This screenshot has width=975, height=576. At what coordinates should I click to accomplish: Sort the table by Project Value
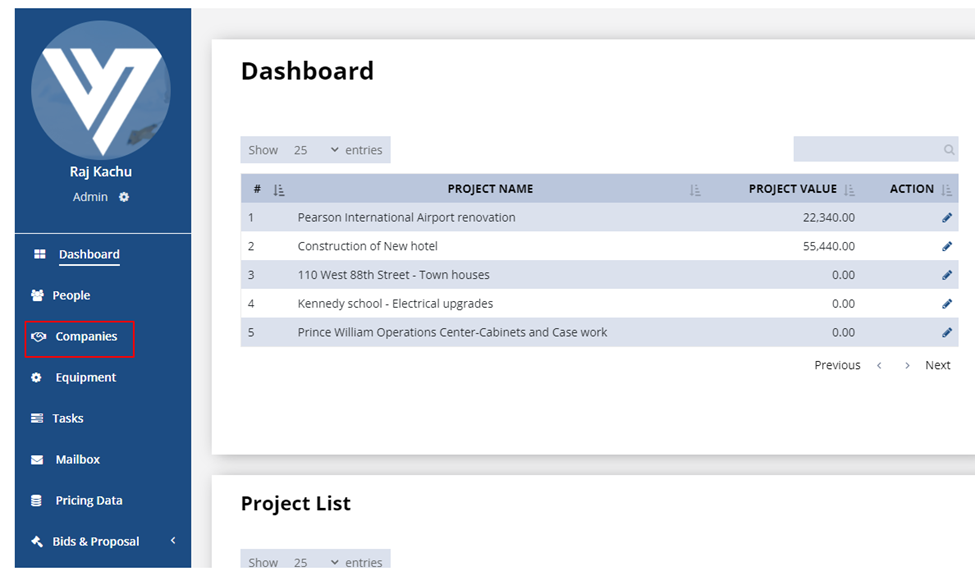tap(849, 189)
